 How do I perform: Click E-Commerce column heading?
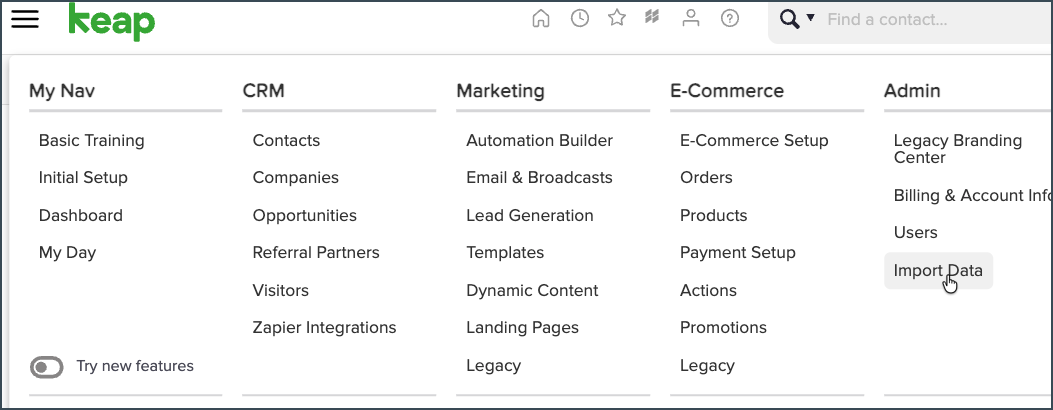(x=727, y=91)
